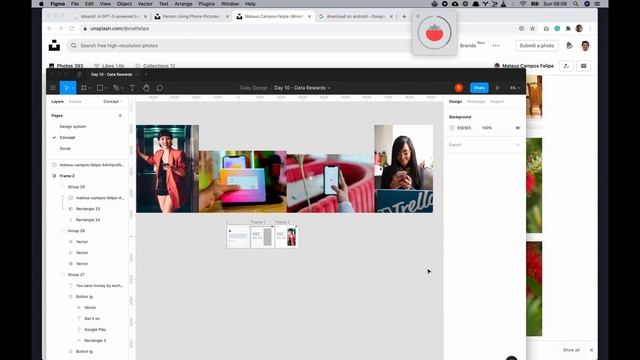Viewport: 640px width, 360px height.
Task: Click the Chrome address bar URL
Action: (120, 29)
